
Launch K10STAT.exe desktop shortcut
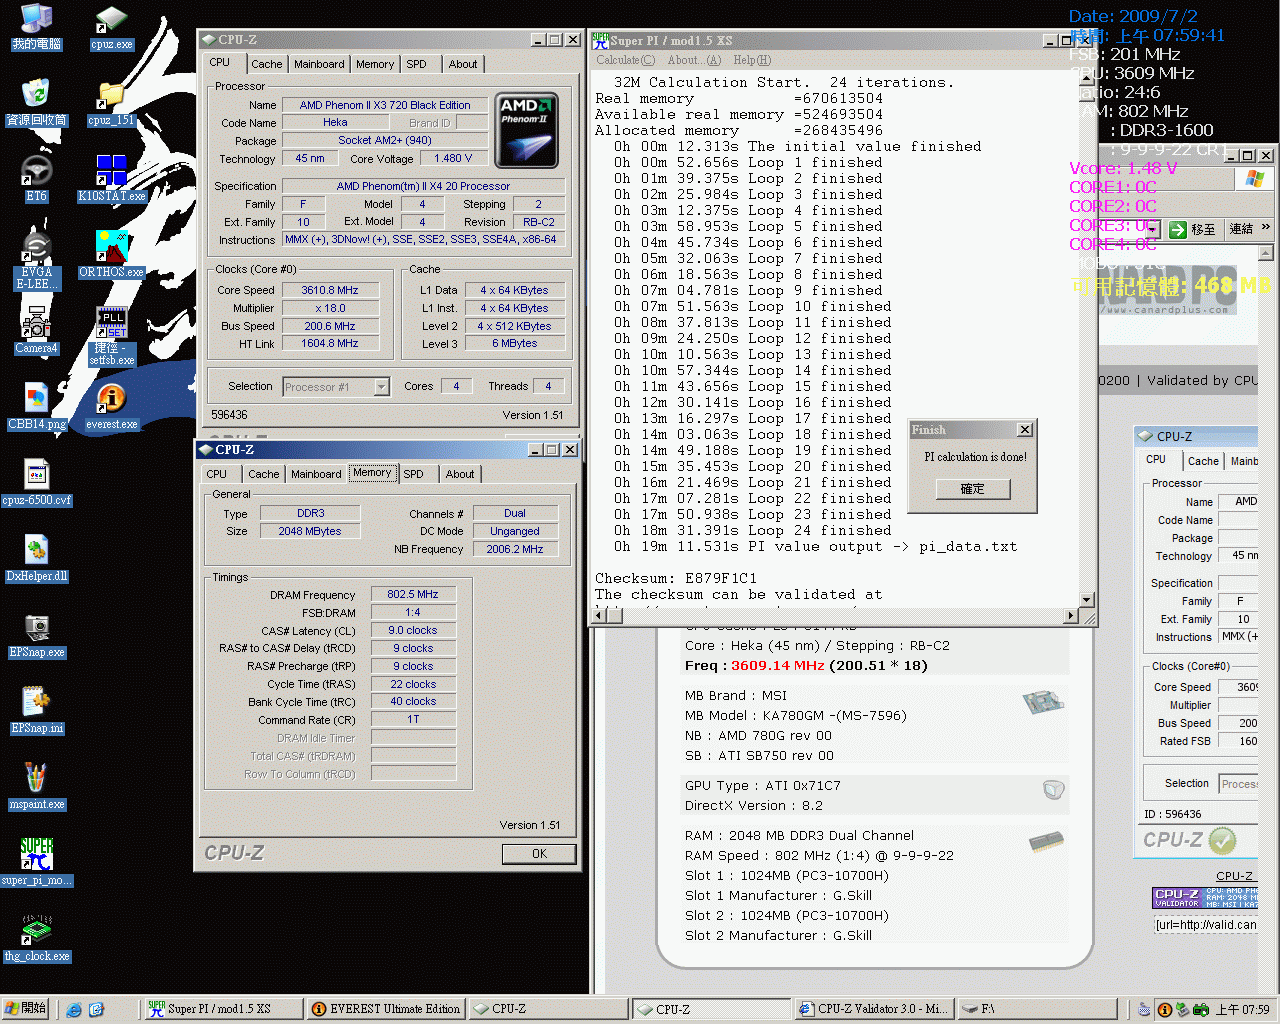coord(111,179)
